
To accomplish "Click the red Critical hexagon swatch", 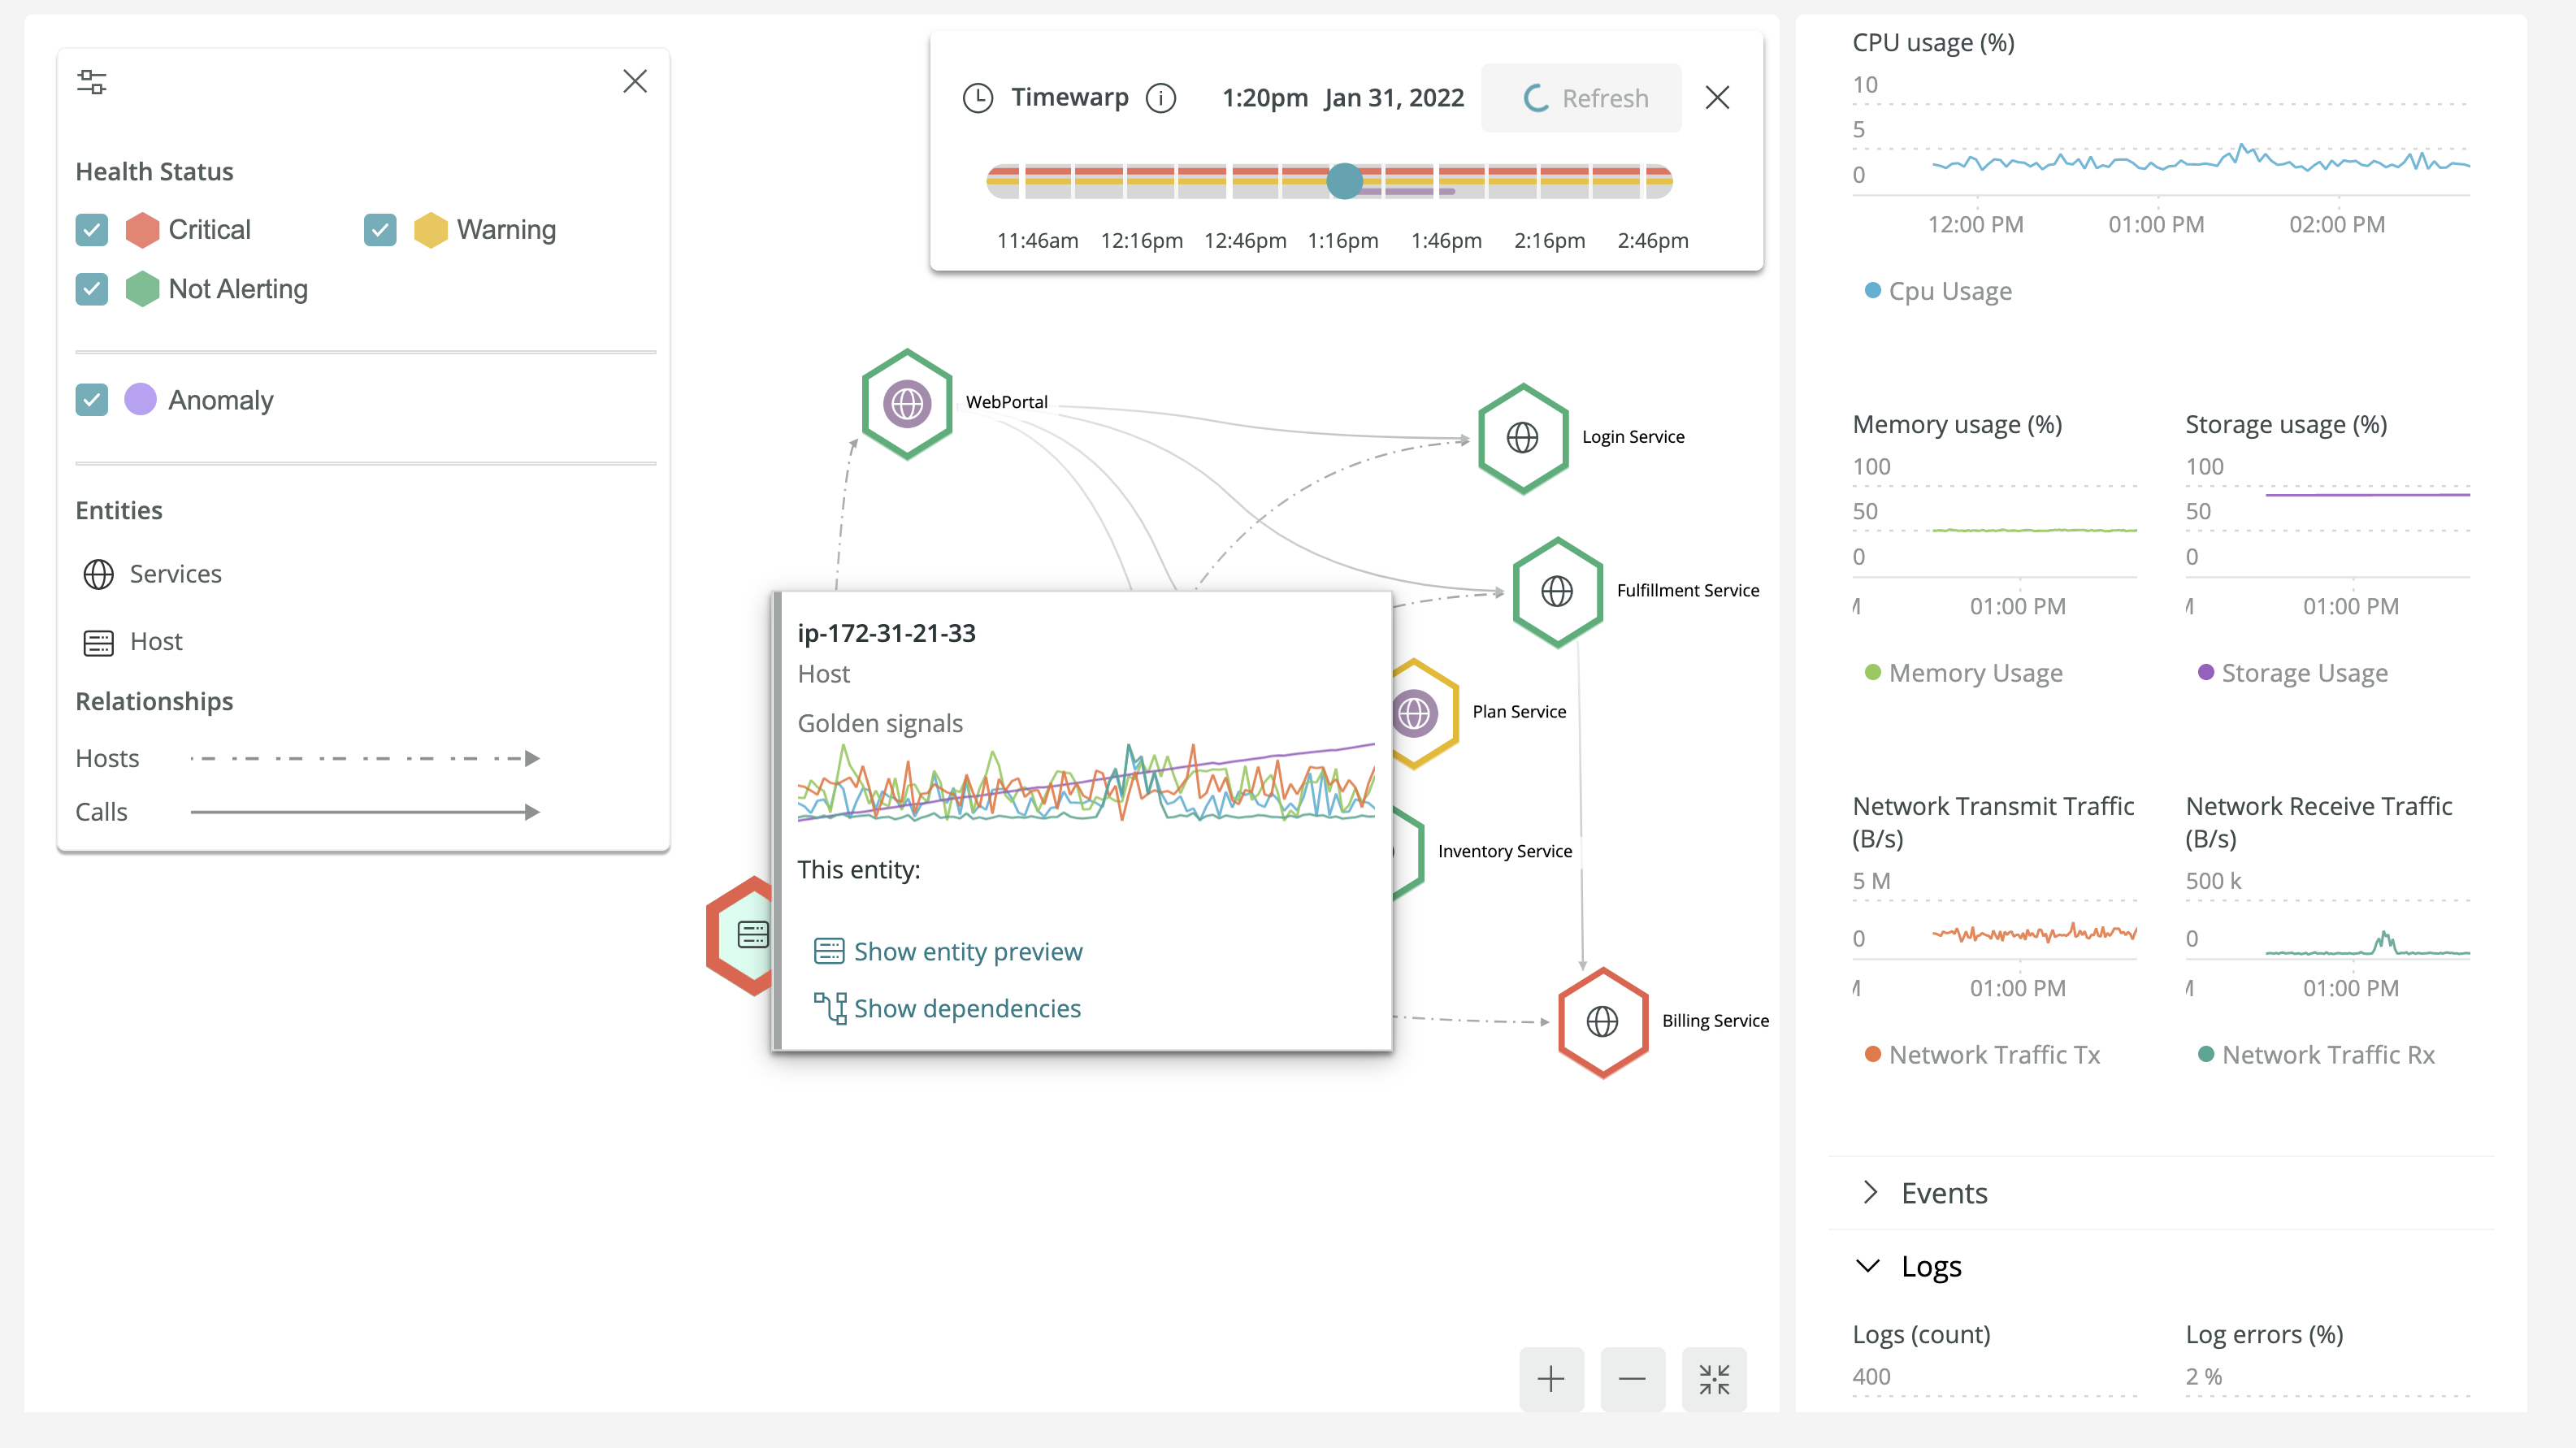I will click(143, 230).
